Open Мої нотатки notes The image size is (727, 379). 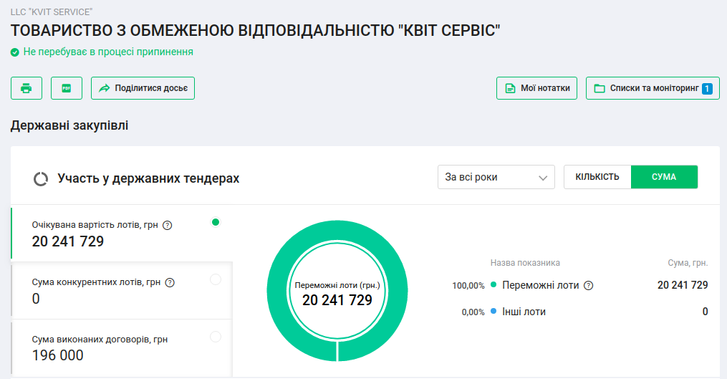tap(536, 88)
